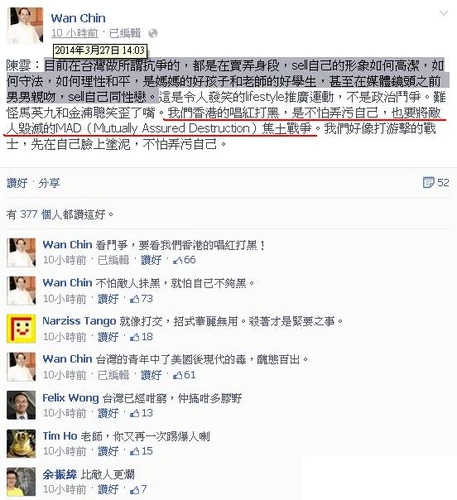Open Narziss Tango's pixel smiley avatar
The height and width of the screenshot is (500, 457).
coord(21,329)
